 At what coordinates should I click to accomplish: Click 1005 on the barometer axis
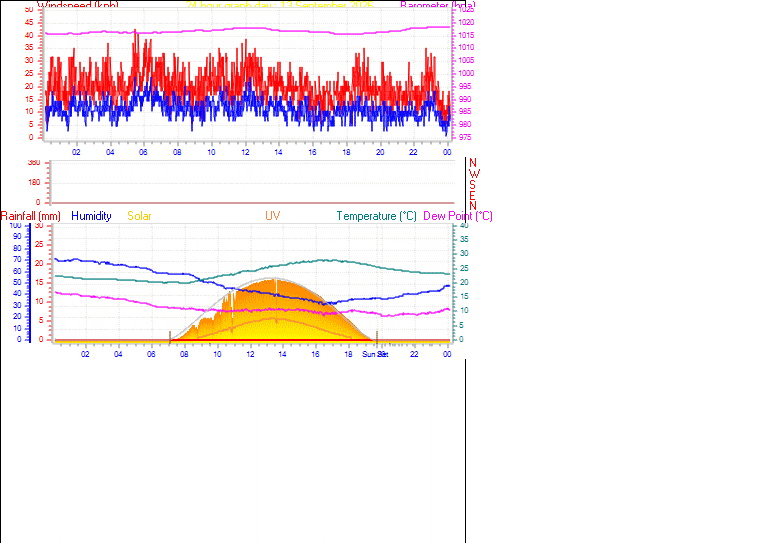pos(466,60)
